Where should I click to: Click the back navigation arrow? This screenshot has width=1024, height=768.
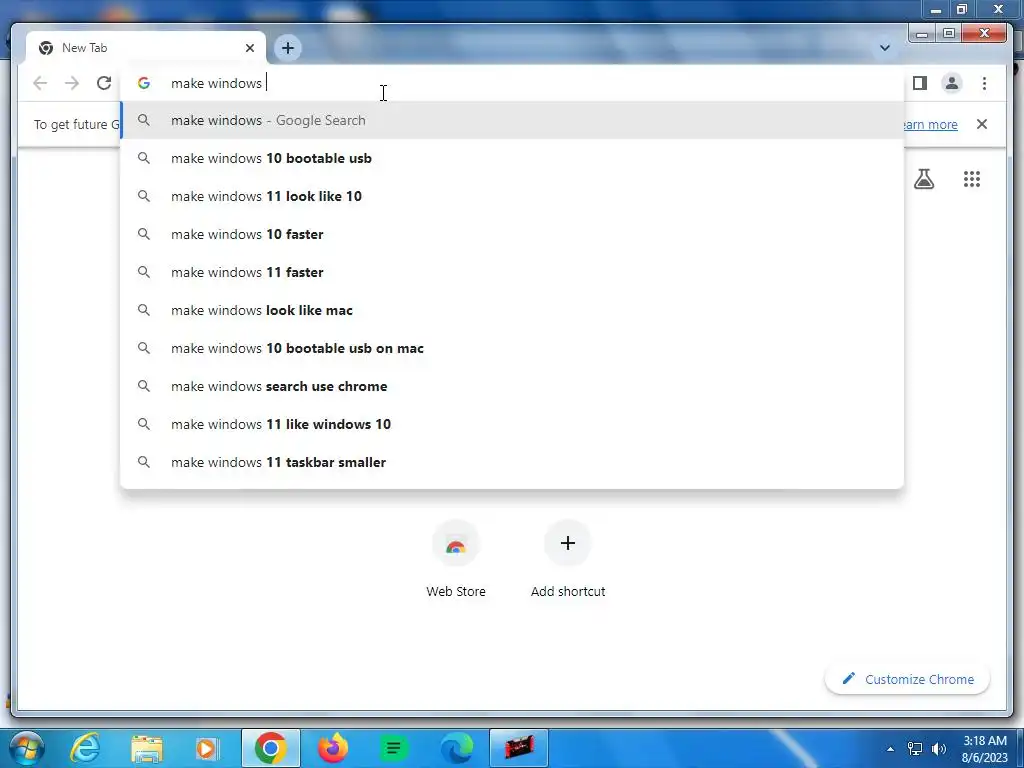point(40,83)
